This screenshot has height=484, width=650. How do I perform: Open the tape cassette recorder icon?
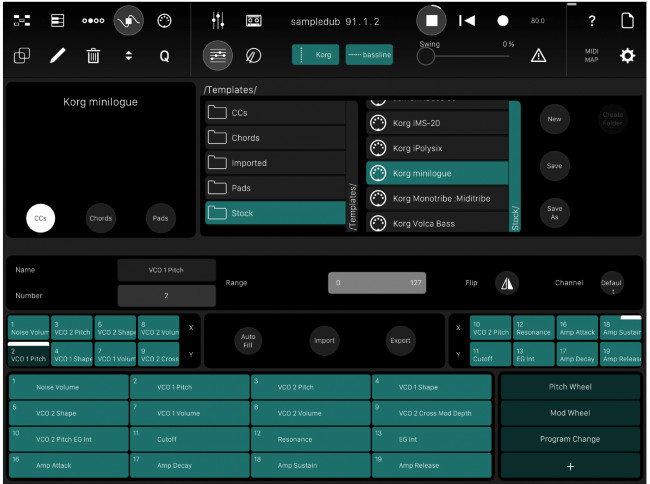click(253, 20)
